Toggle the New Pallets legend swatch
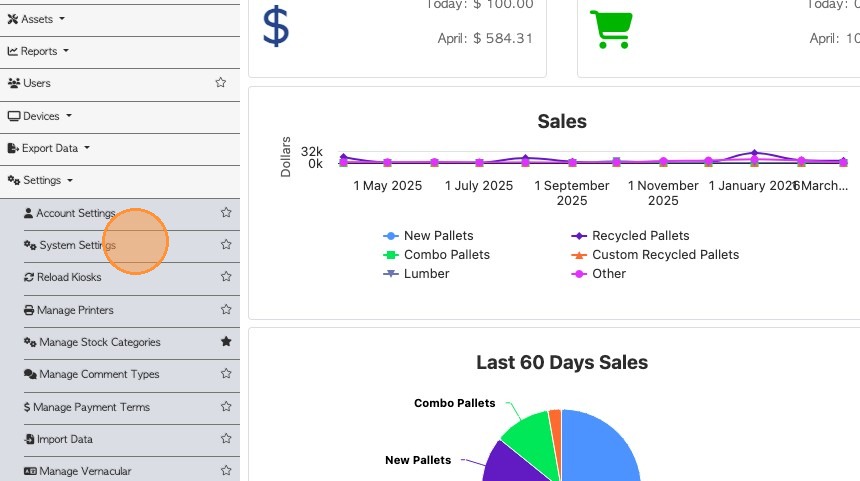Viewport: 860px width, 481px height. pyautogui.click(x=391, y=236)
